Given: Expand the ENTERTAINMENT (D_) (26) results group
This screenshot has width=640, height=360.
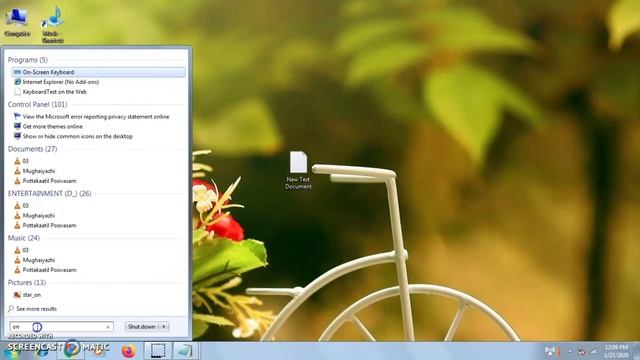Looking at the screenshot, I should 49,193.
